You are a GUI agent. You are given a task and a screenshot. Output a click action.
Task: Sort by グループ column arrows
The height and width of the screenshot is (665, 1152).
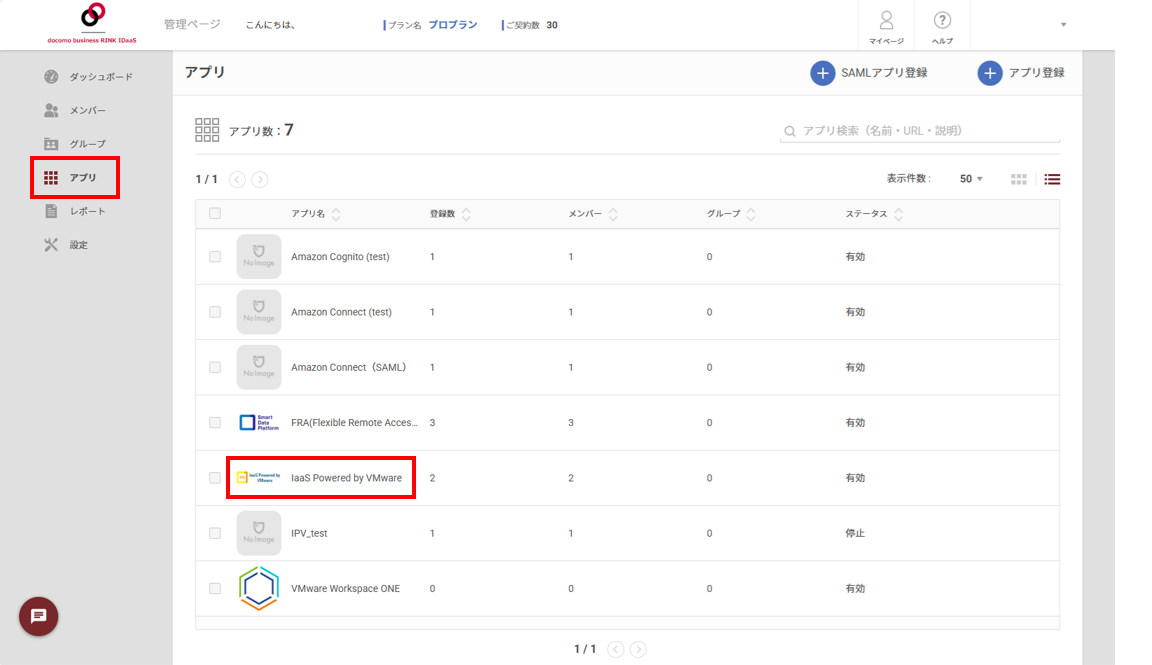[x=751, y=214]
